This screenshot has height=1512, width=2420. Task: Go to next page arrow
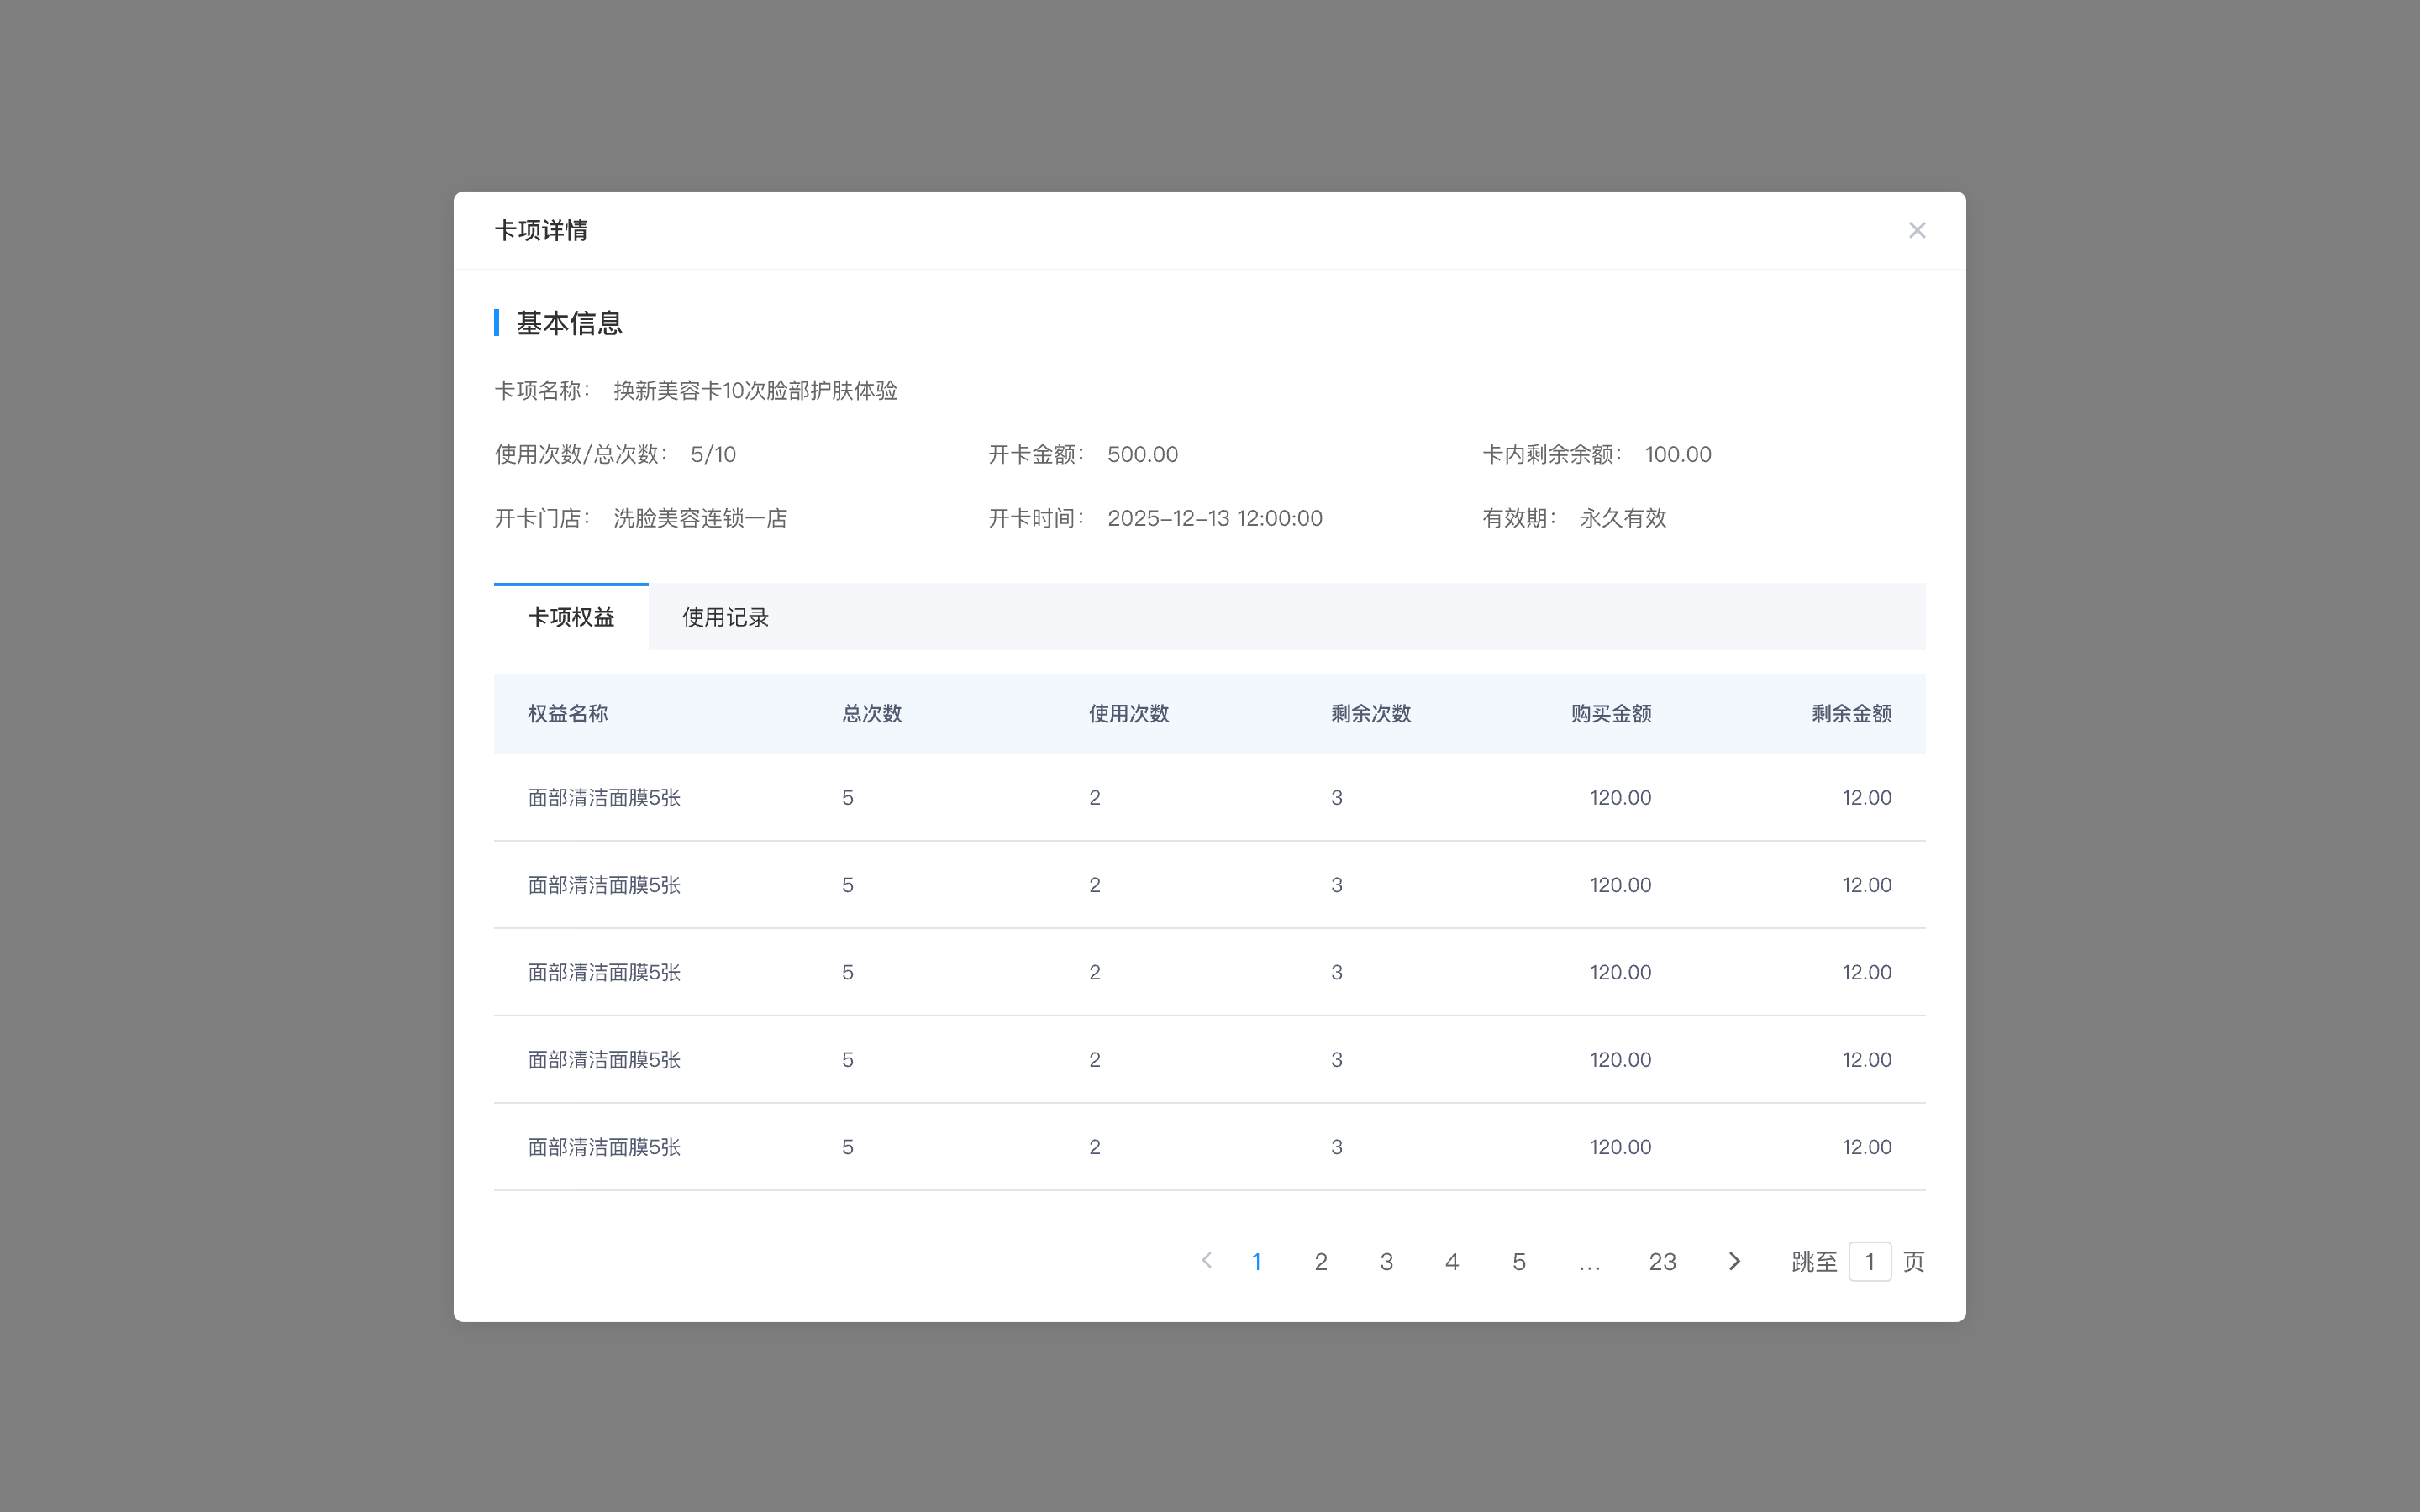click(1734, 1261)
